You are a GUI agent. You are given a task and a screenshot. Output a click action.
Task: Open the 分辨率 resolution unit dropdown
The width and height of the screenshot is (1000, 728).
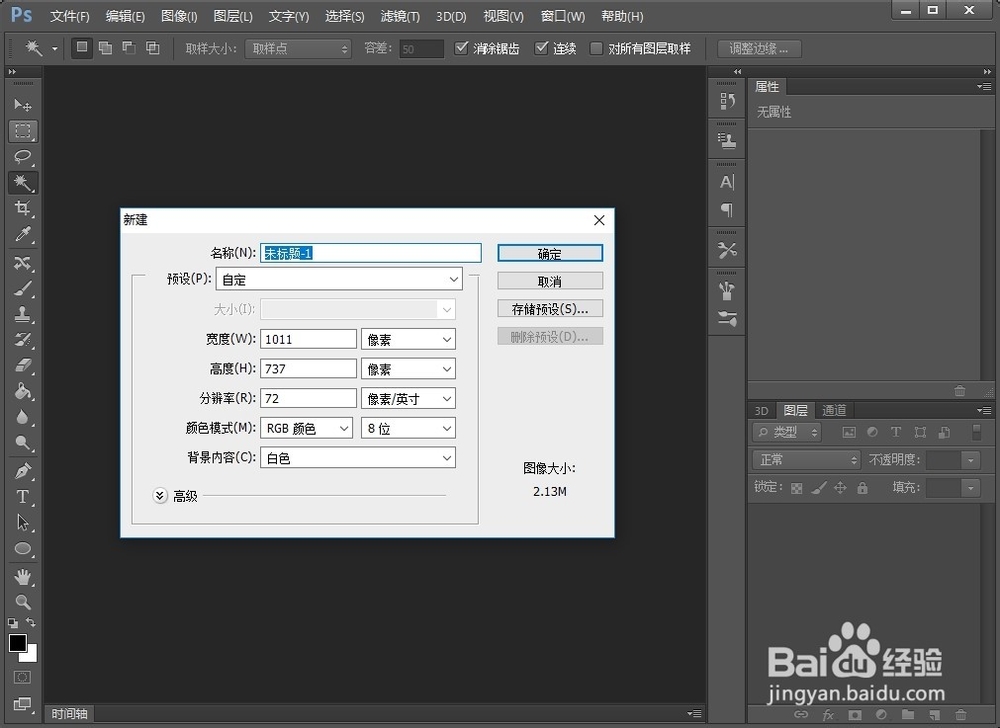(x=408, y=398)
